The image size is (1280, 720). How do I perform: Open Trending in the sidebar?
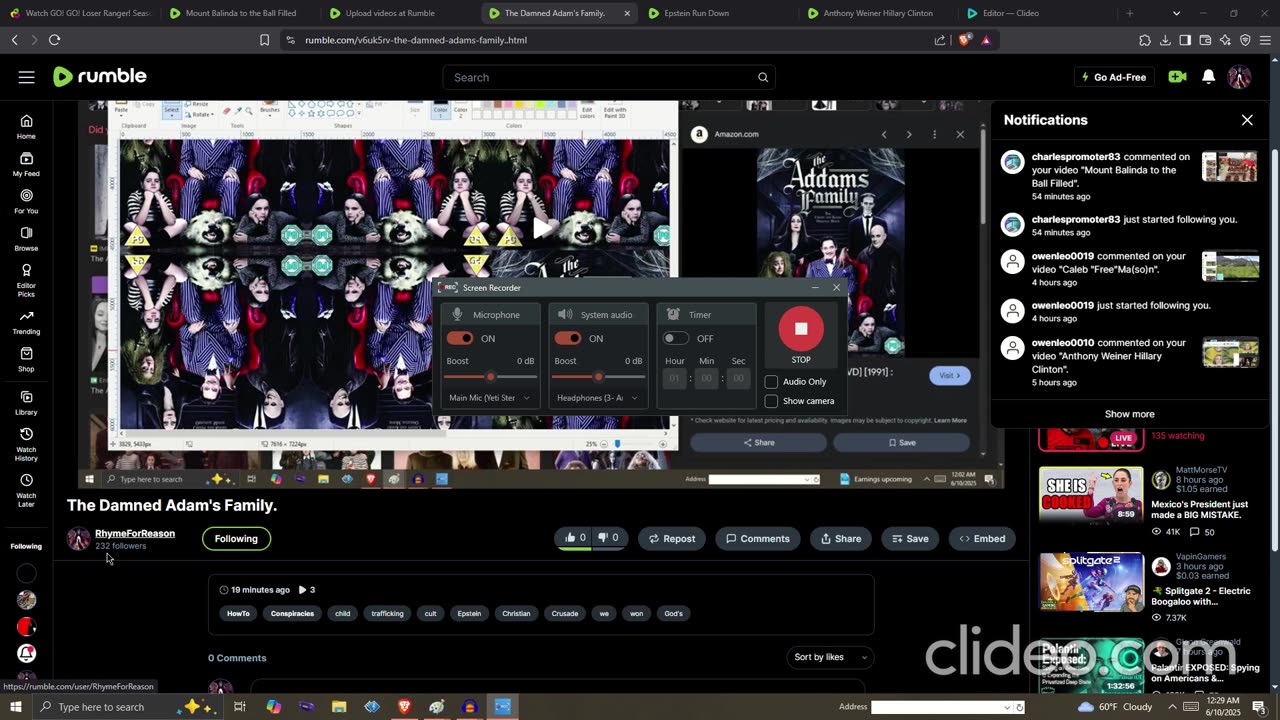tap(26, 321)
